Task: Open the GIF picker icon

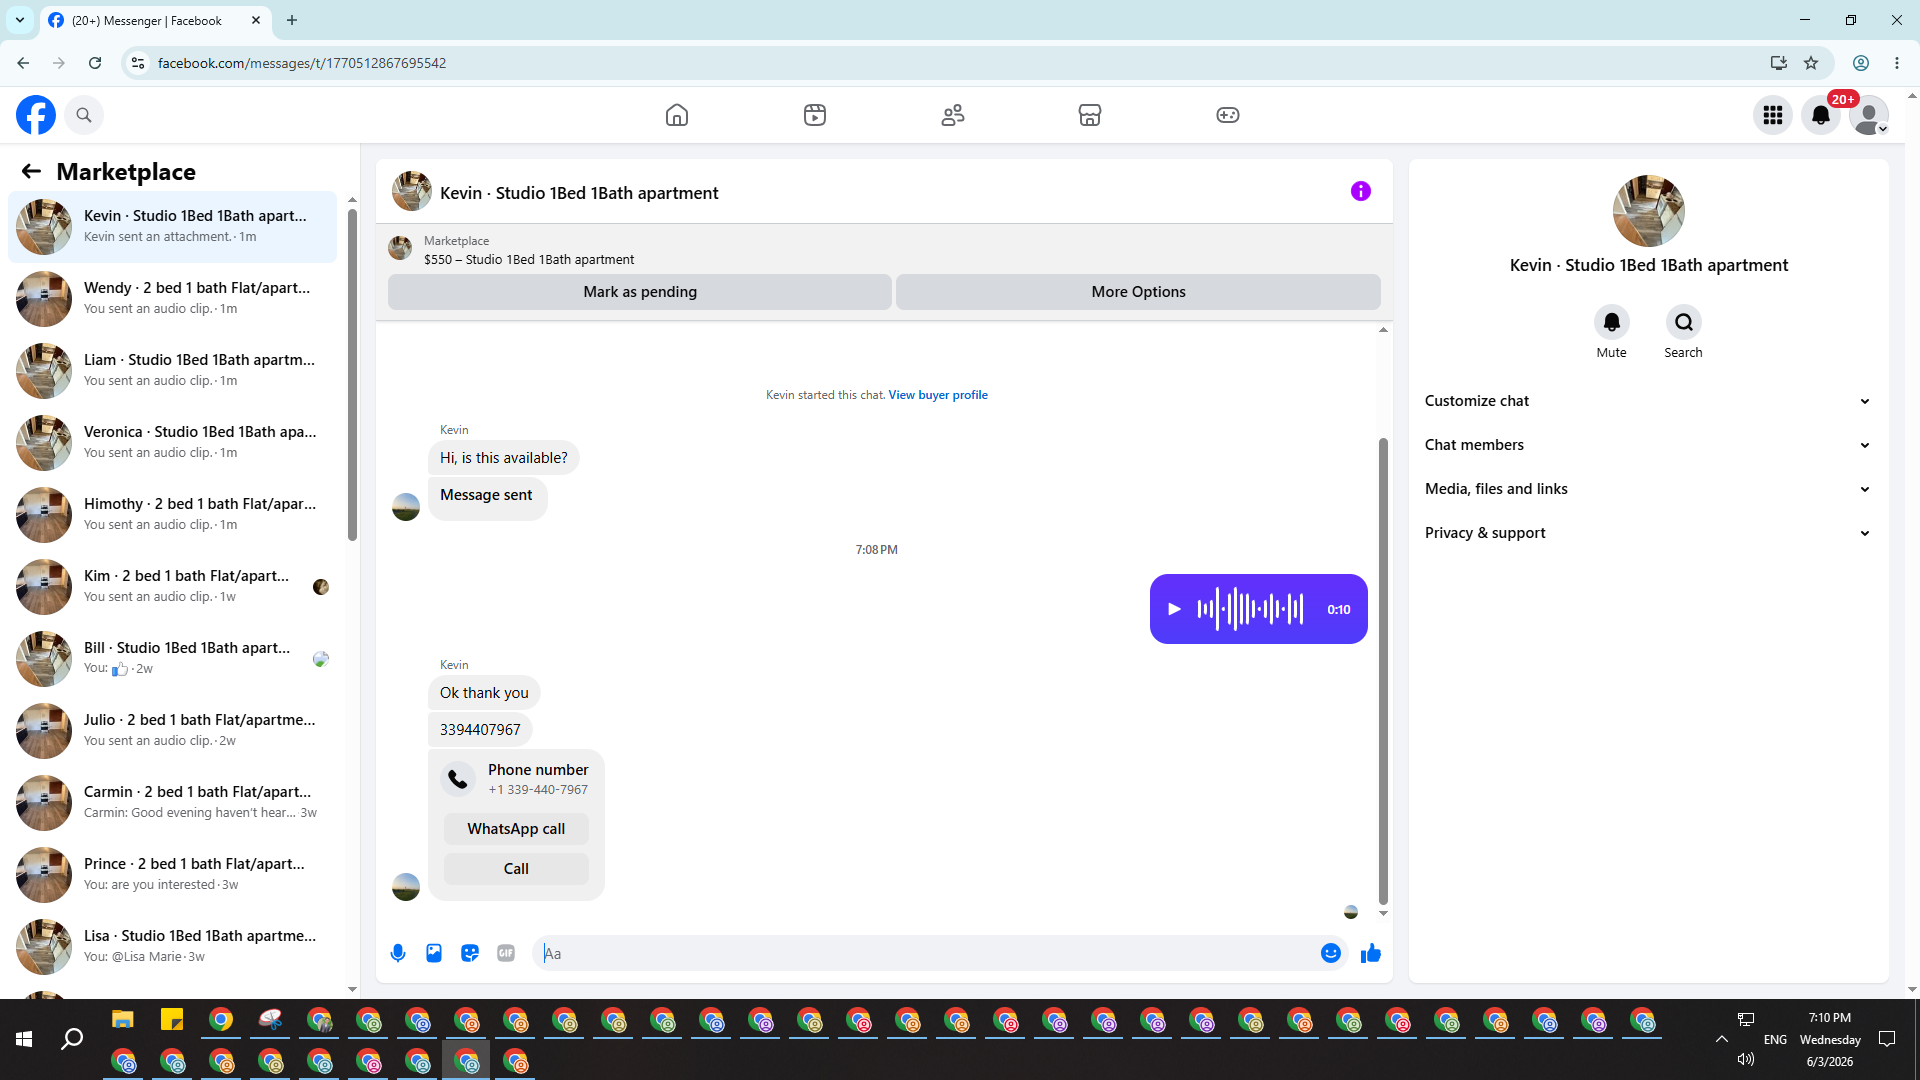Action: coord(506,953)
